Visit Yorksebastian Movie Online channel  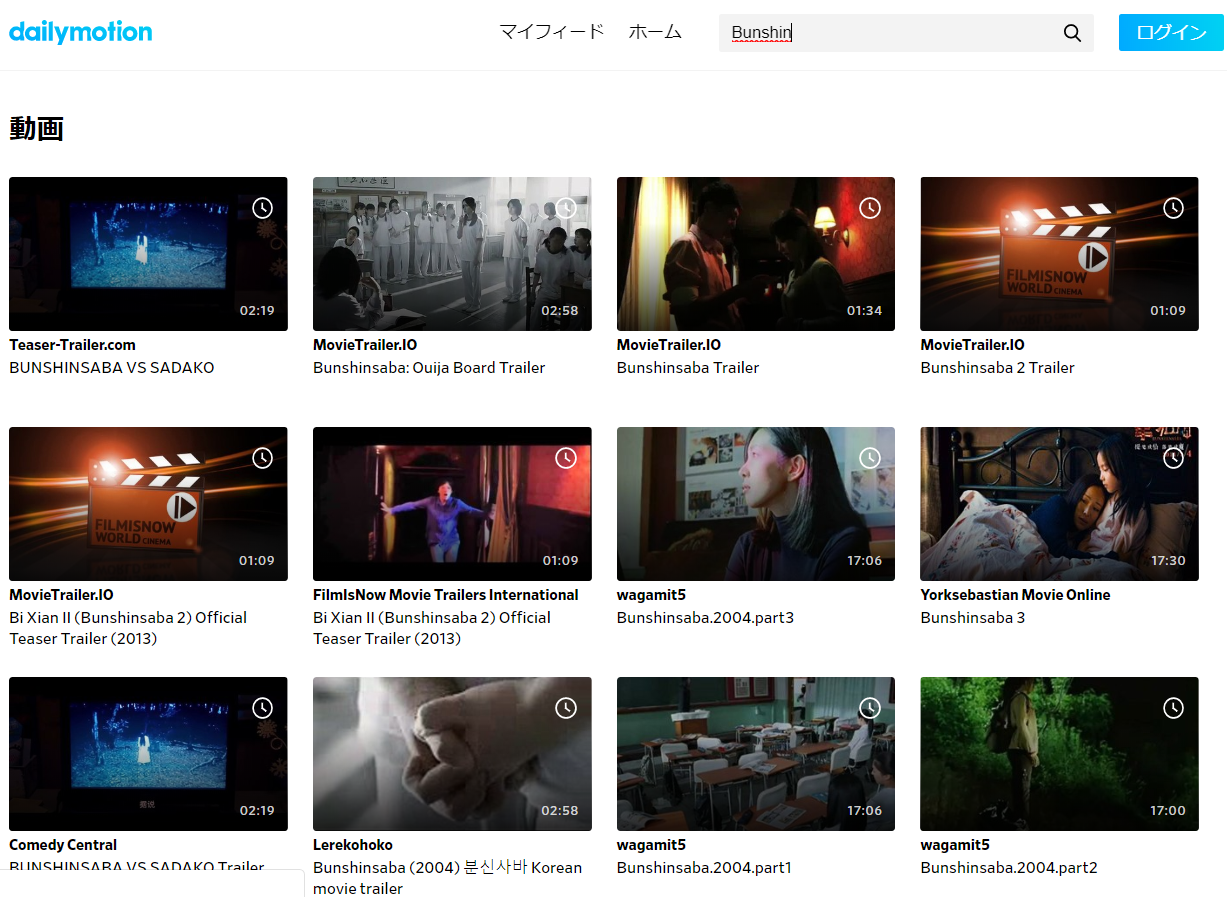[x=1015, y=595]
